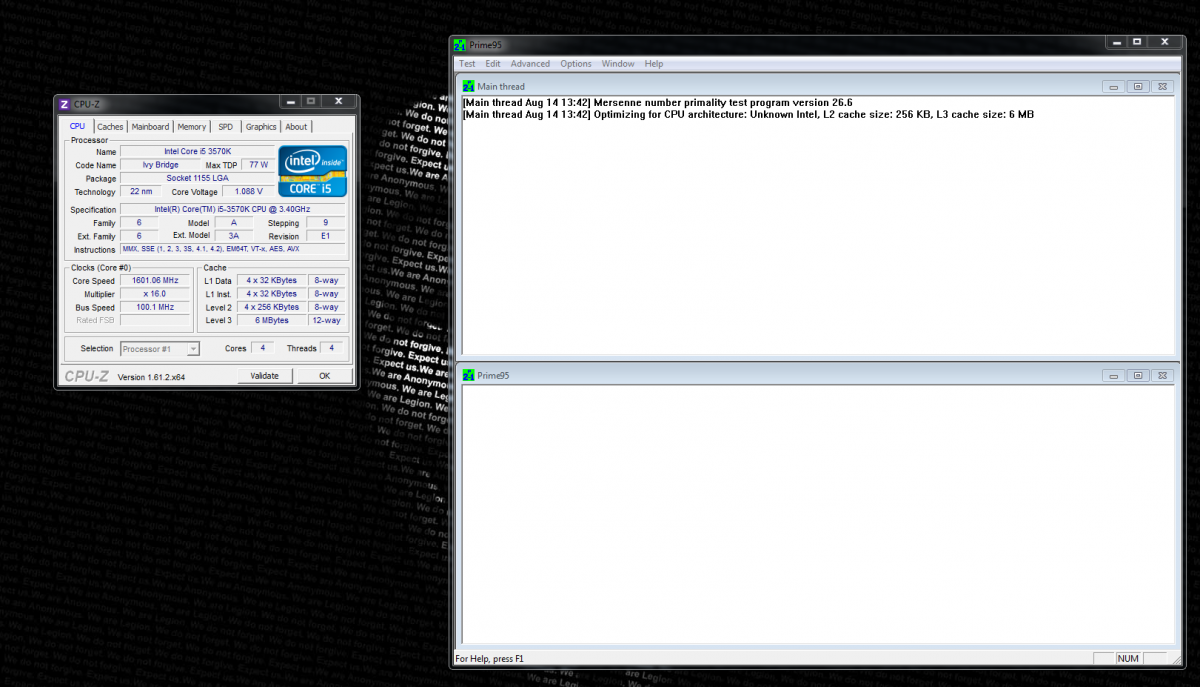
Task: Close the Prime95 main window
Action: click(1164, 42)
